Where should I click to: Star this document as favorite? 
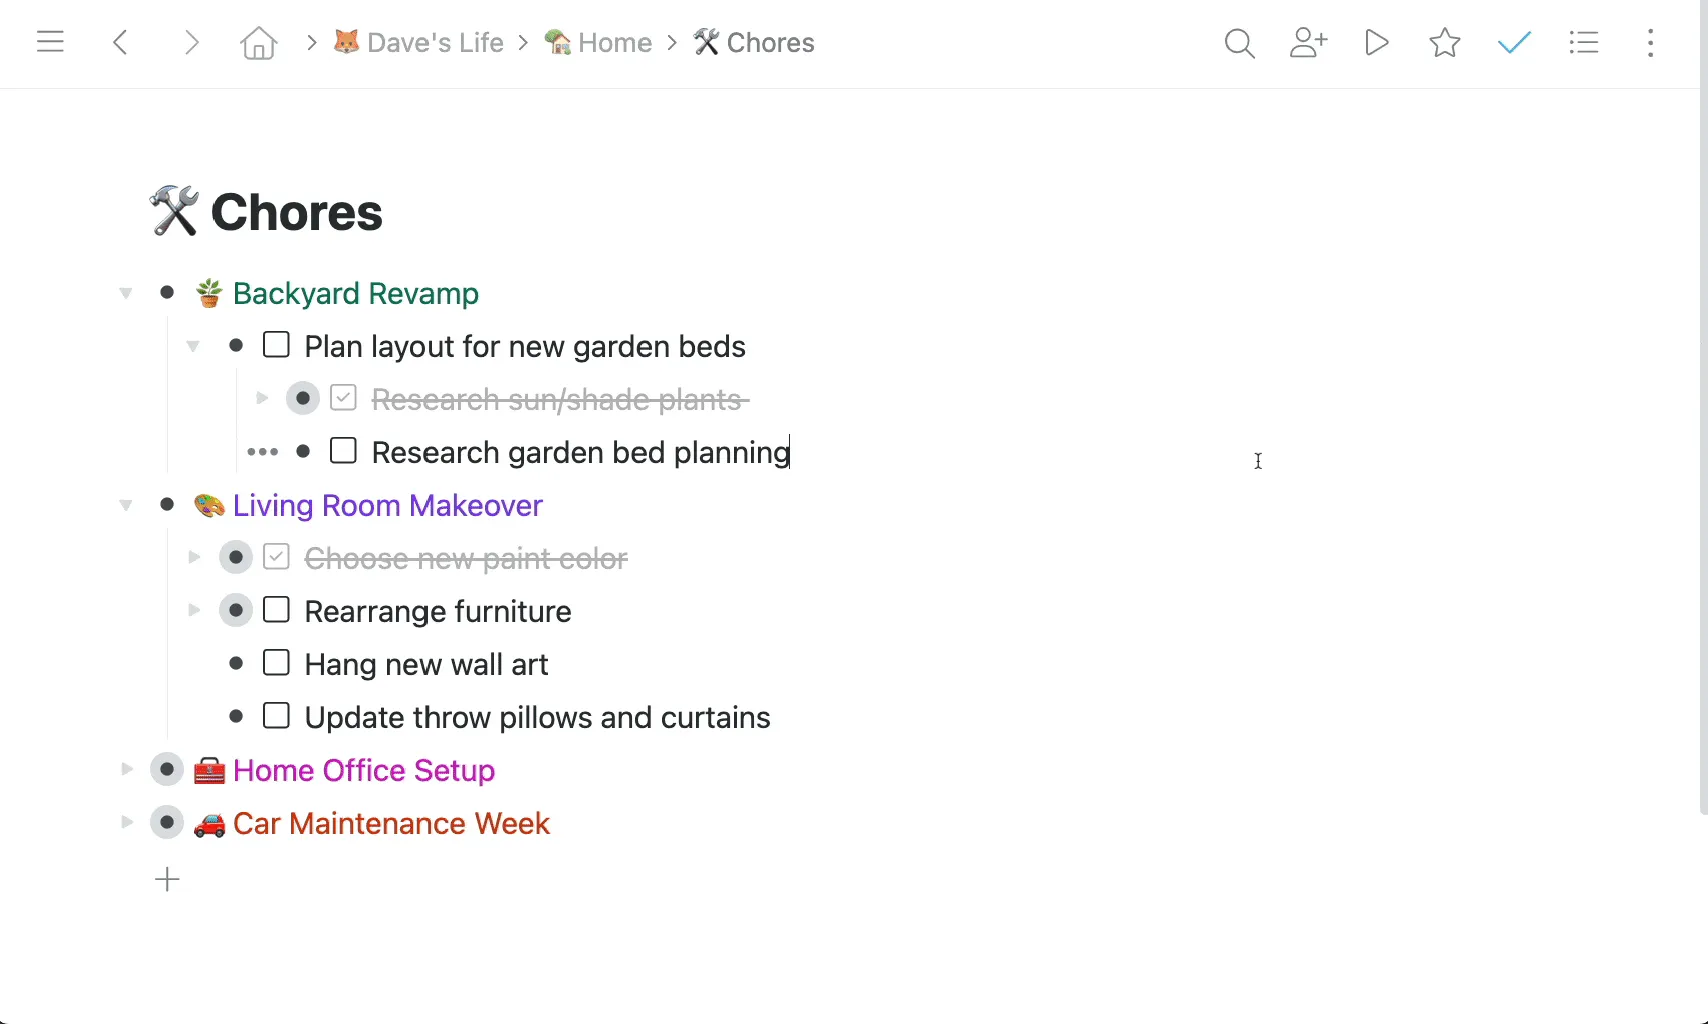[1445, 42]
